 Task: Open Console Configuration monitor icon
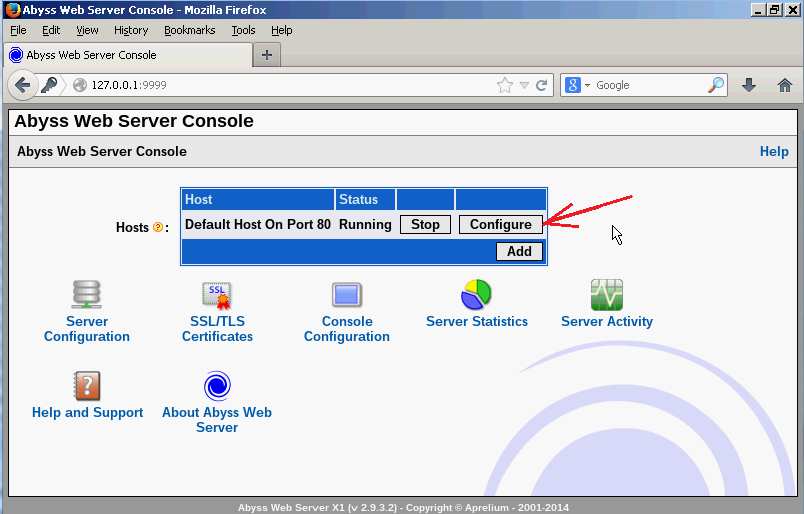point(347,295)
